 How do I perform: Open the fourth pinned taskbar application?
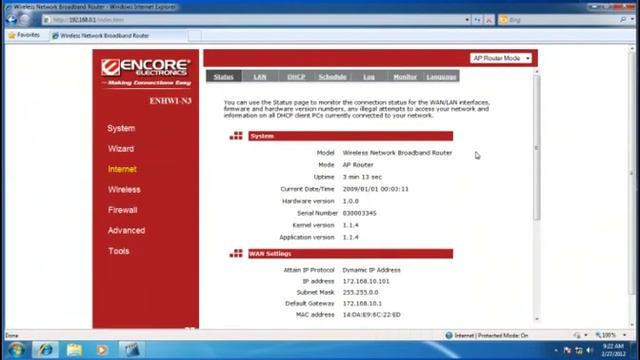pyautogui.click(x=131, y=350)
